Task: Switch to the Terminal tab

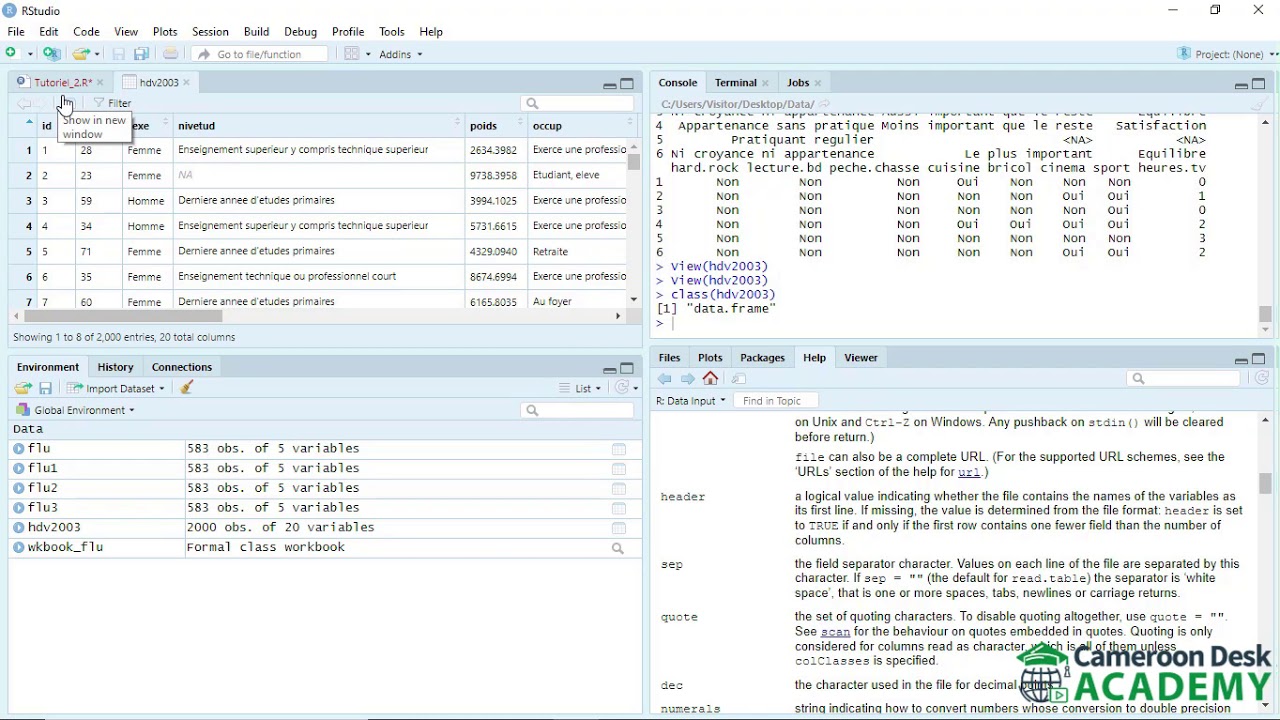Action: [x=735, y=83]
